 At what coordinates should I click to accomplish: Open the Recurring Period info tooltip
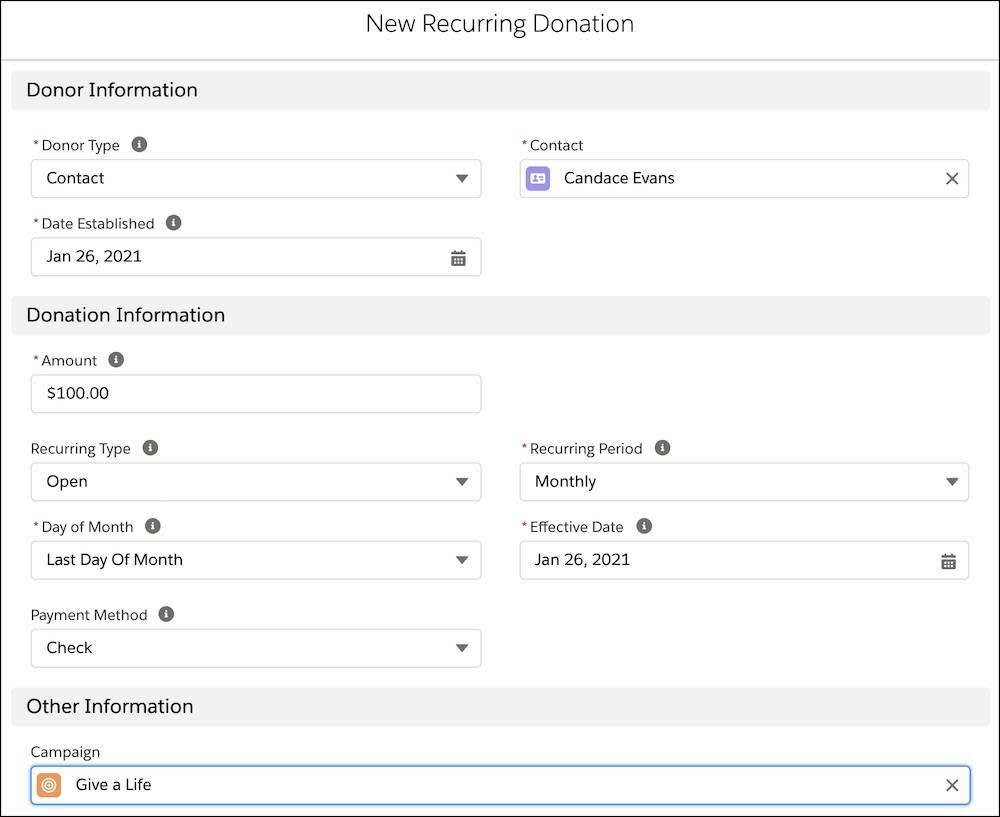coord(662,448)
